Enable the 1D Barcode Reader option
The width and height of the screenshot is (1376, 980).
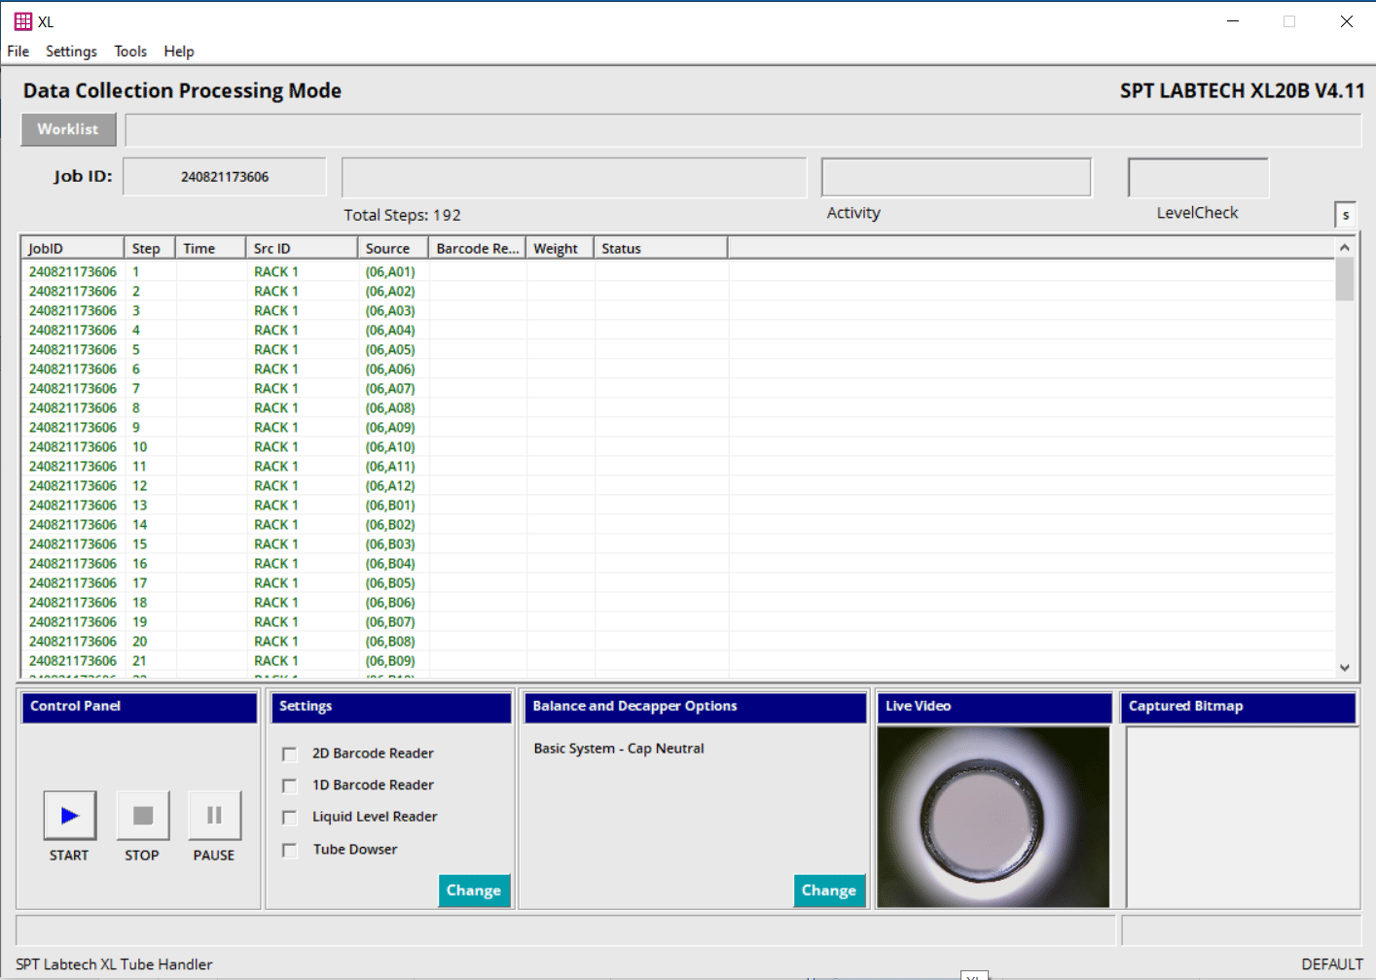(289, 785)
